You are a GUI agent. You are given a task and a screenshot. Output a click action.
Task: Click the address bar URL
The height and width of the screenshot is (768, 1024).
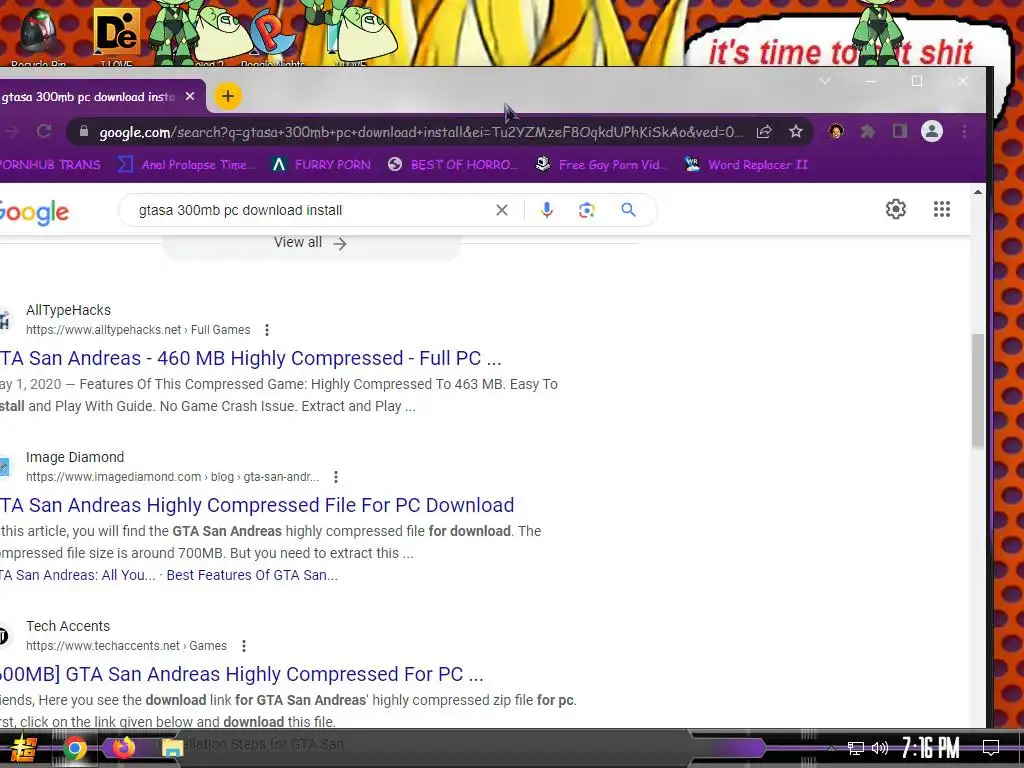pos(421,133)
